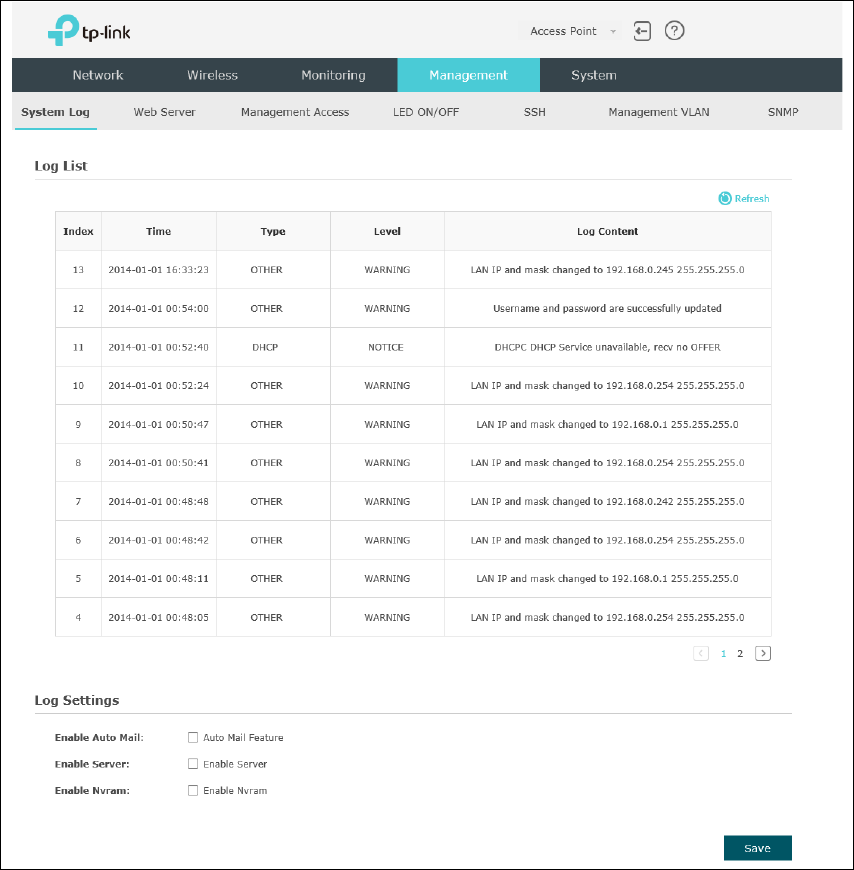Select the System Log sub-tab
The height and width of the screenshot is (870, 854).
click(55, 112)
